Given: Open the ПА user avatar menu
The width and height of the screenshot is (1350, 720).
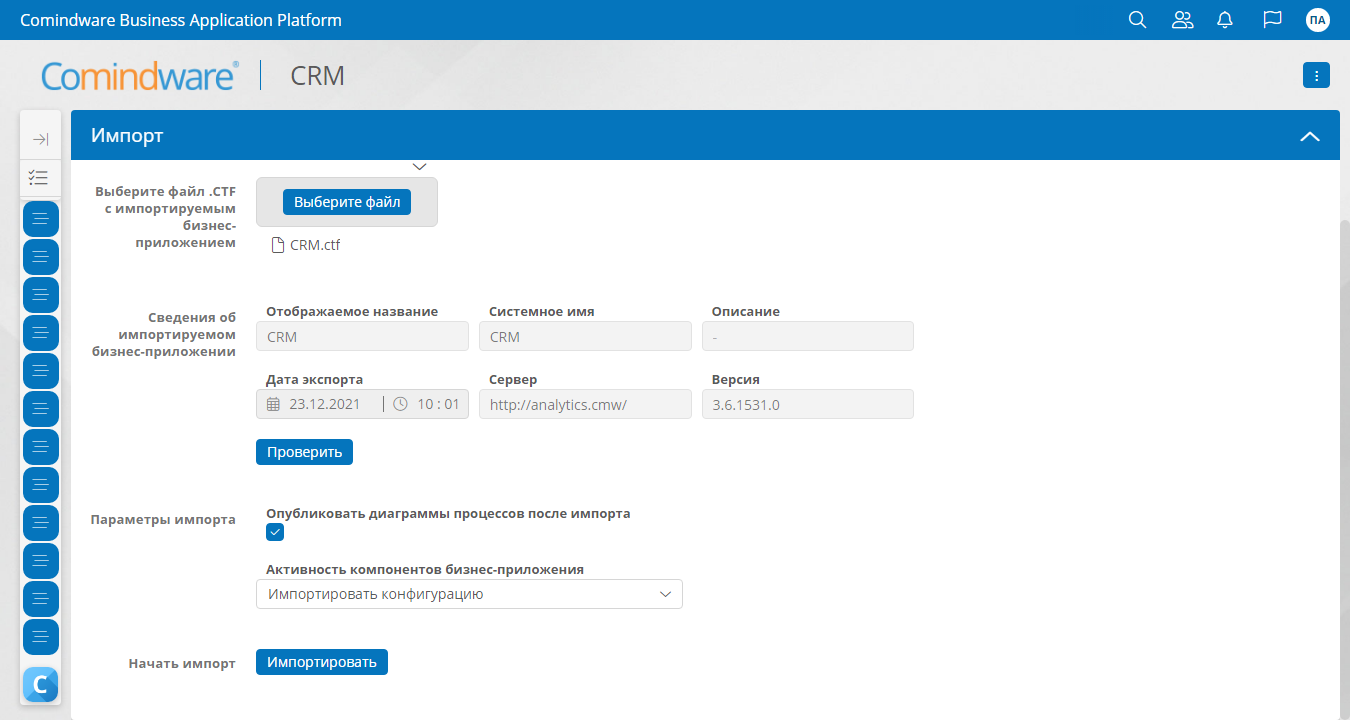Looking at the screenshot, I should point(1318,20).
